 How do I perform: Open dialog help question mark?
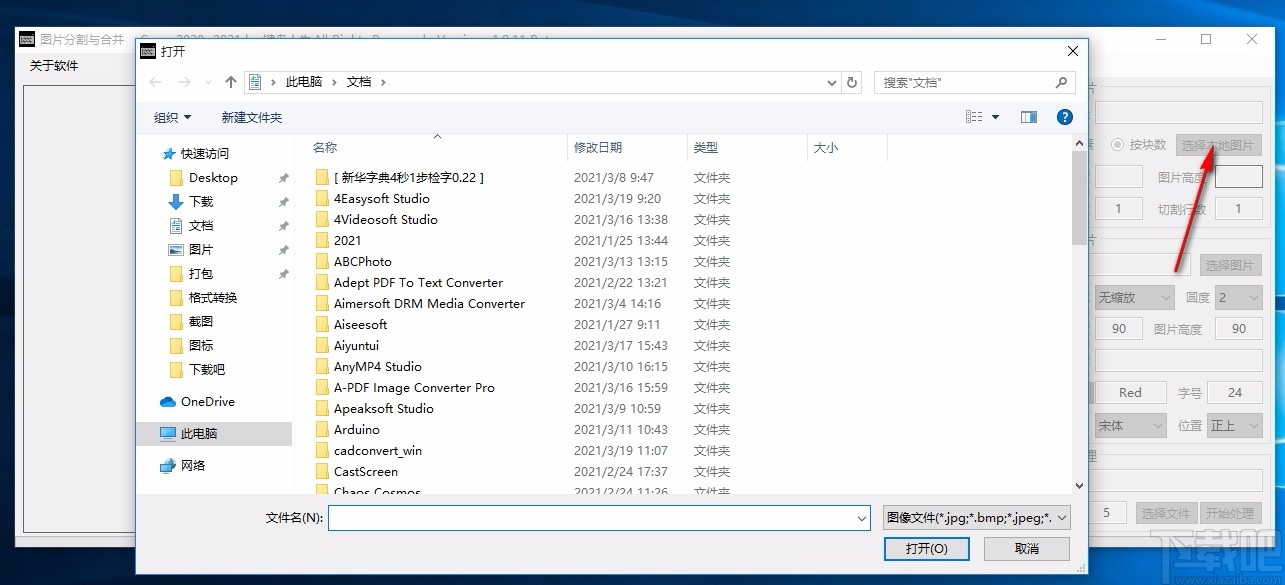[x=1065, y=117]
